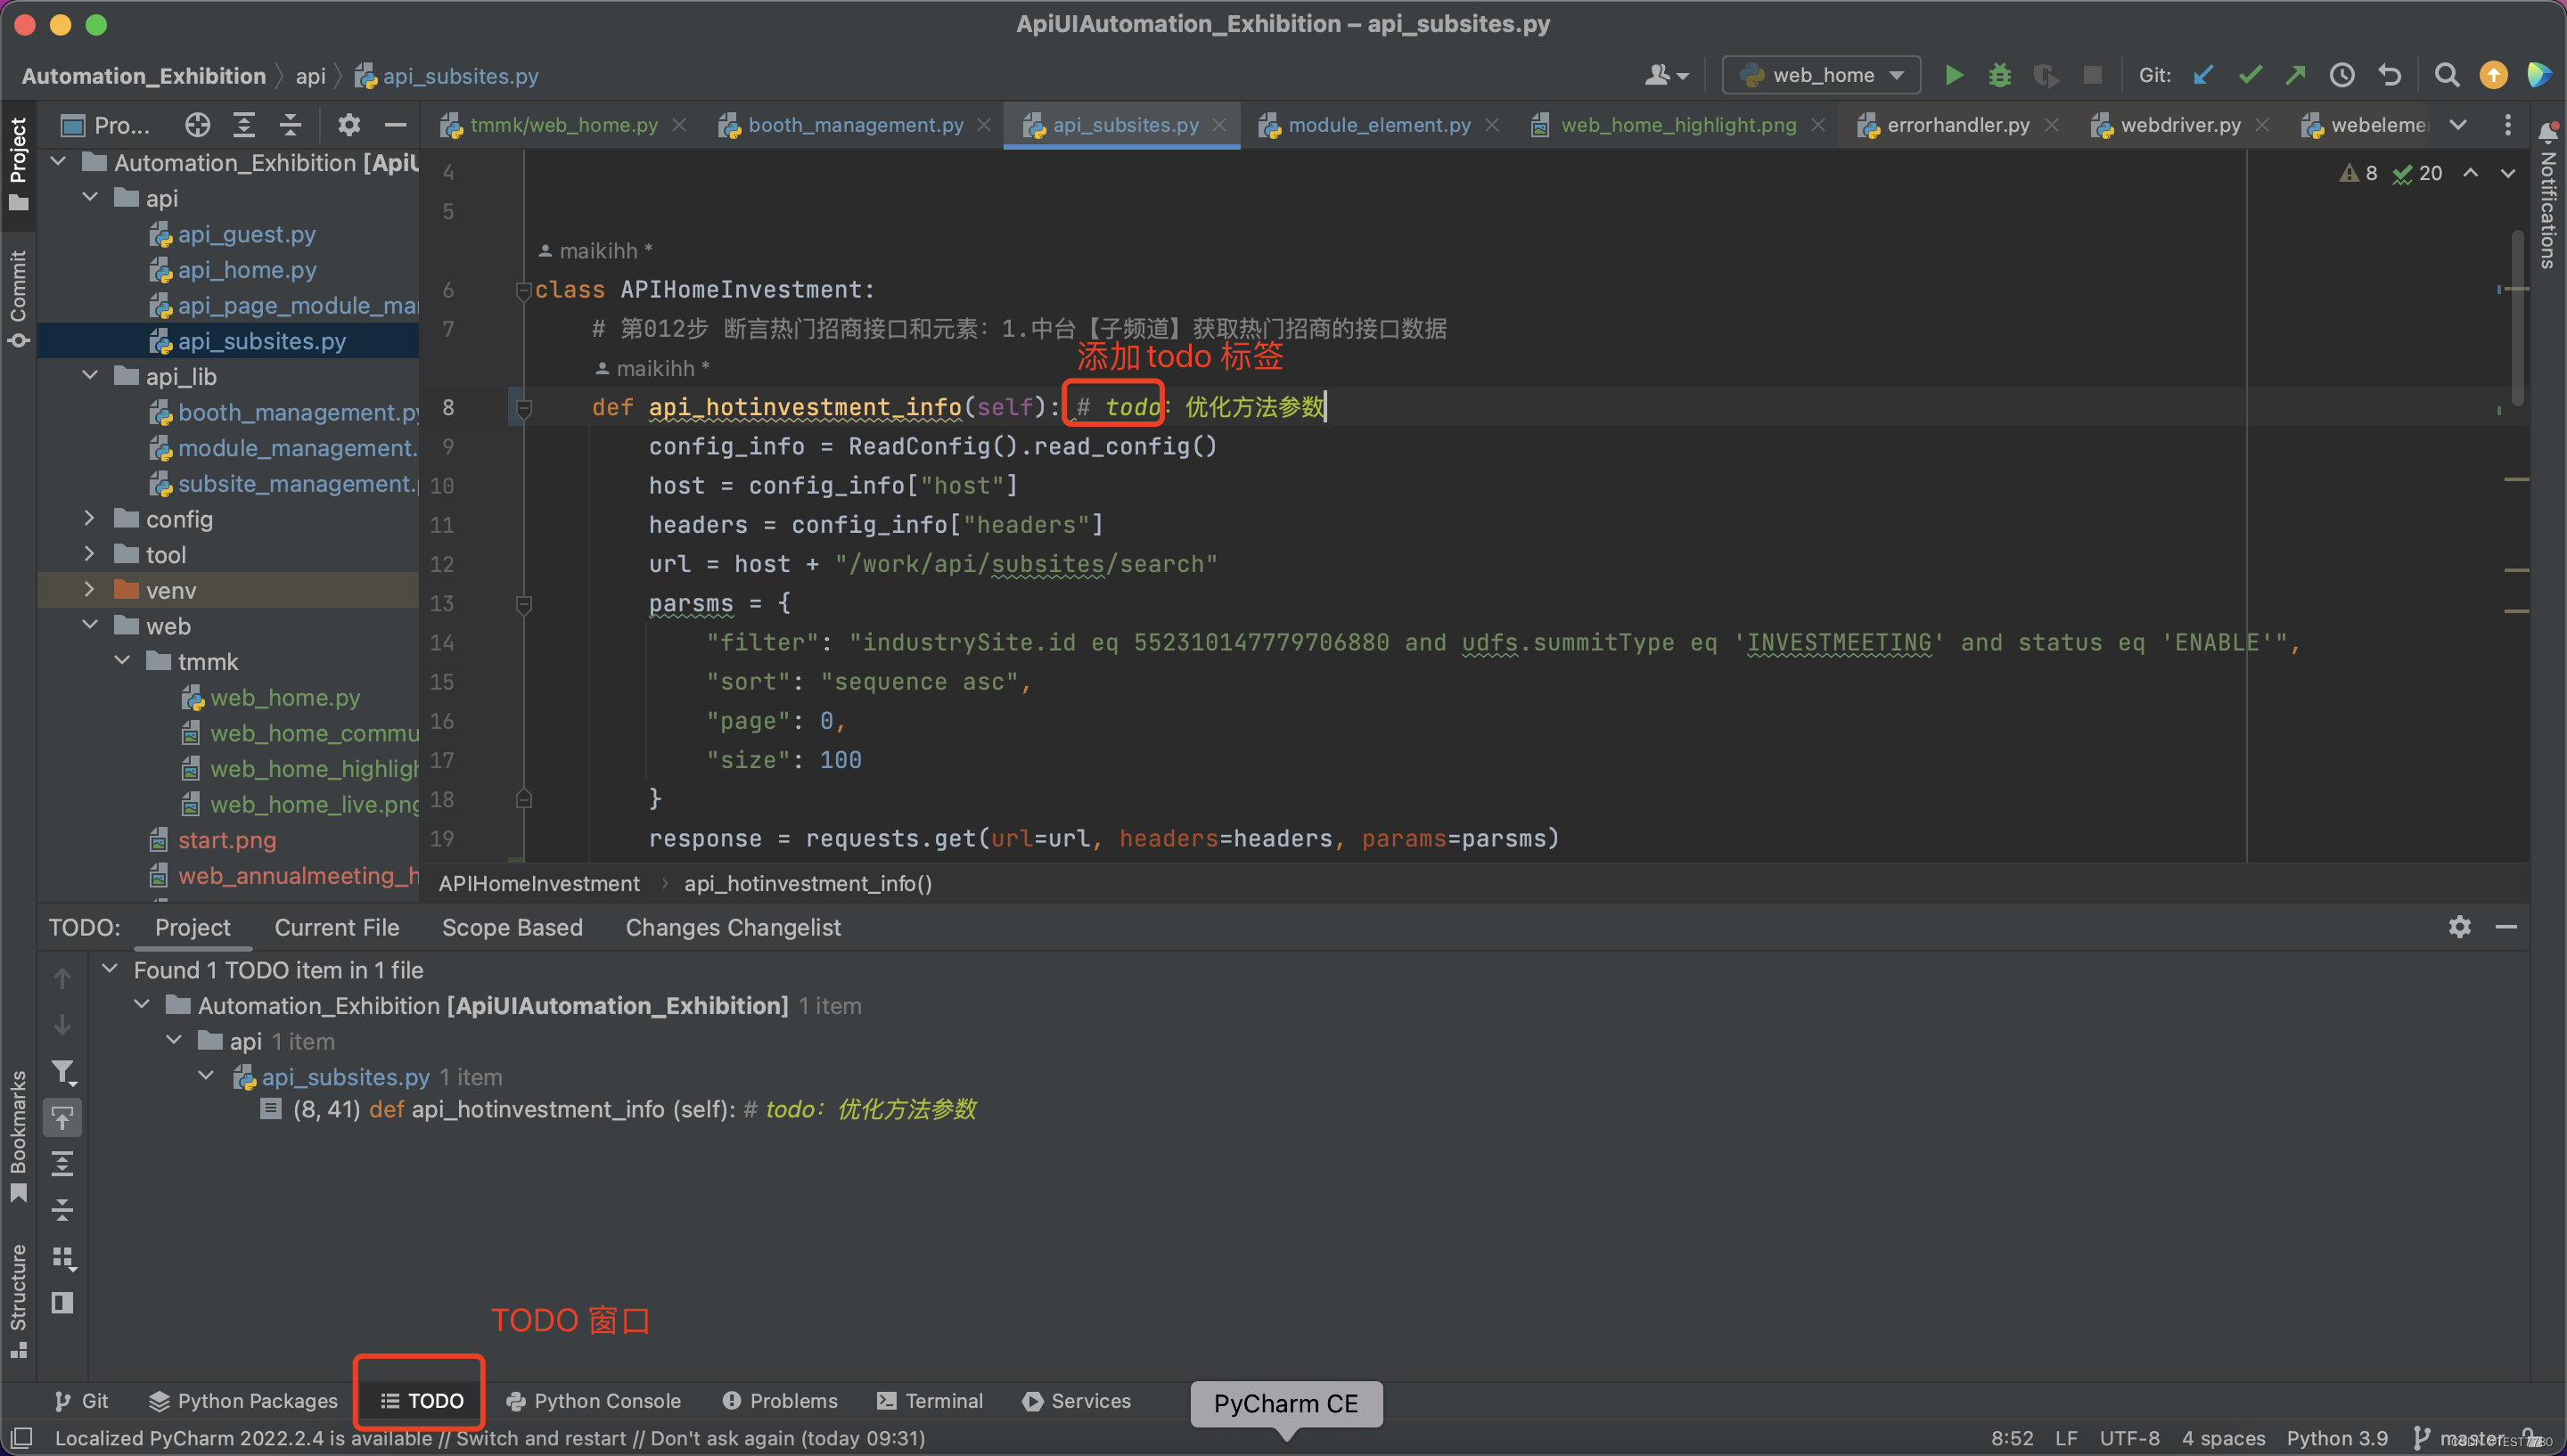Start debugging with the bug icon
This screenshot has width=2567, height=1456.
click(1999, 74)
